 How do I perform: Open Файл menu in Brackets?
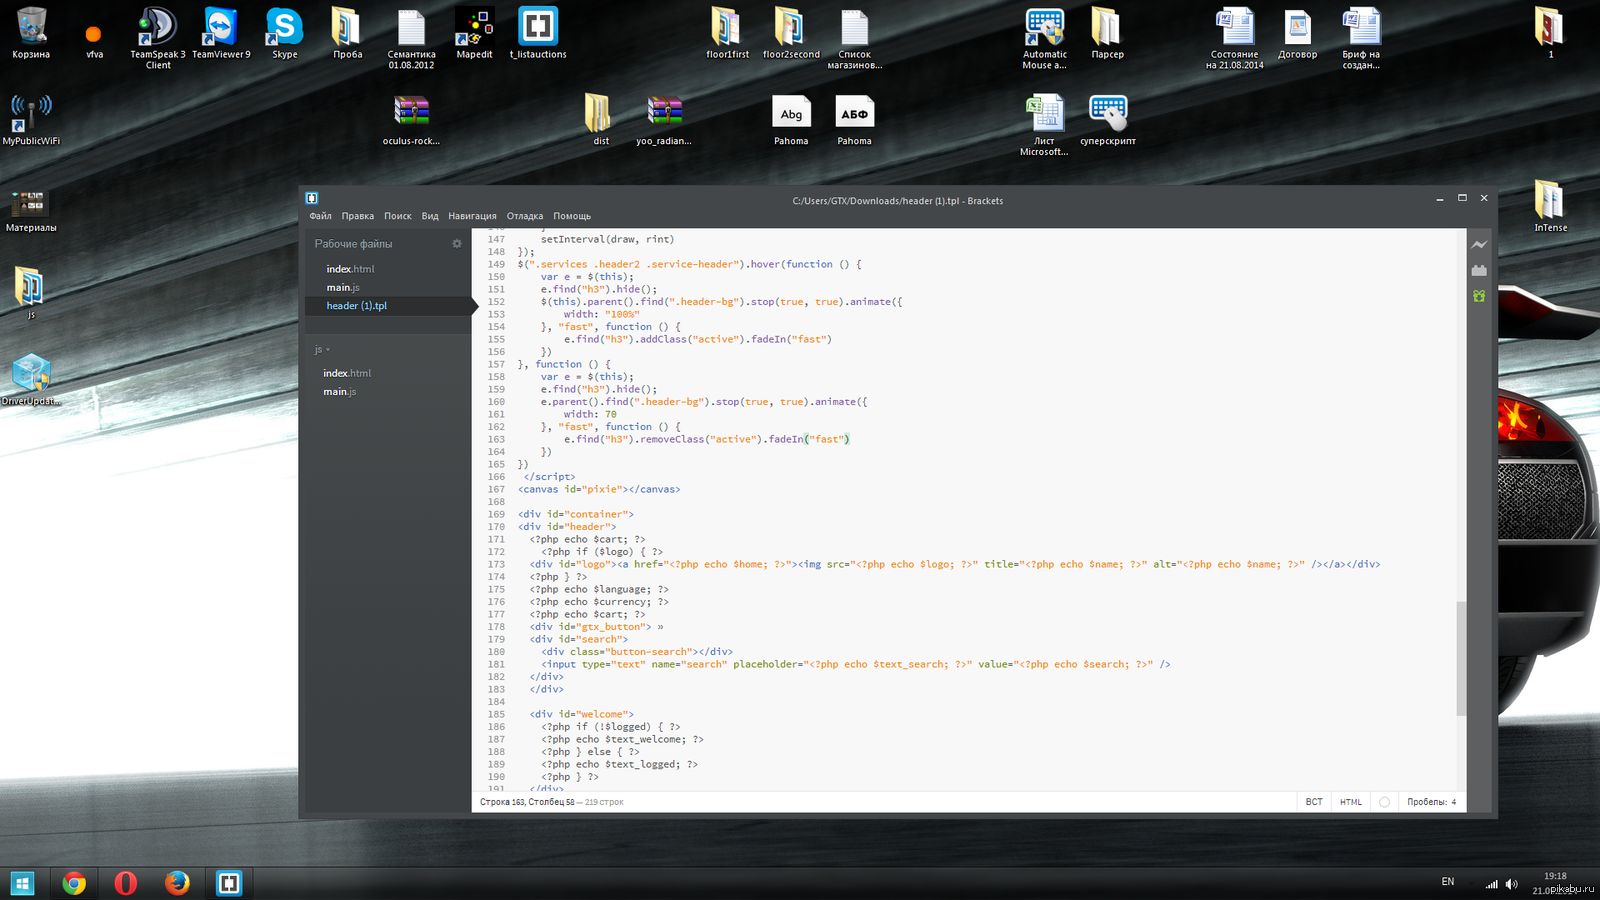pos(320,216)
